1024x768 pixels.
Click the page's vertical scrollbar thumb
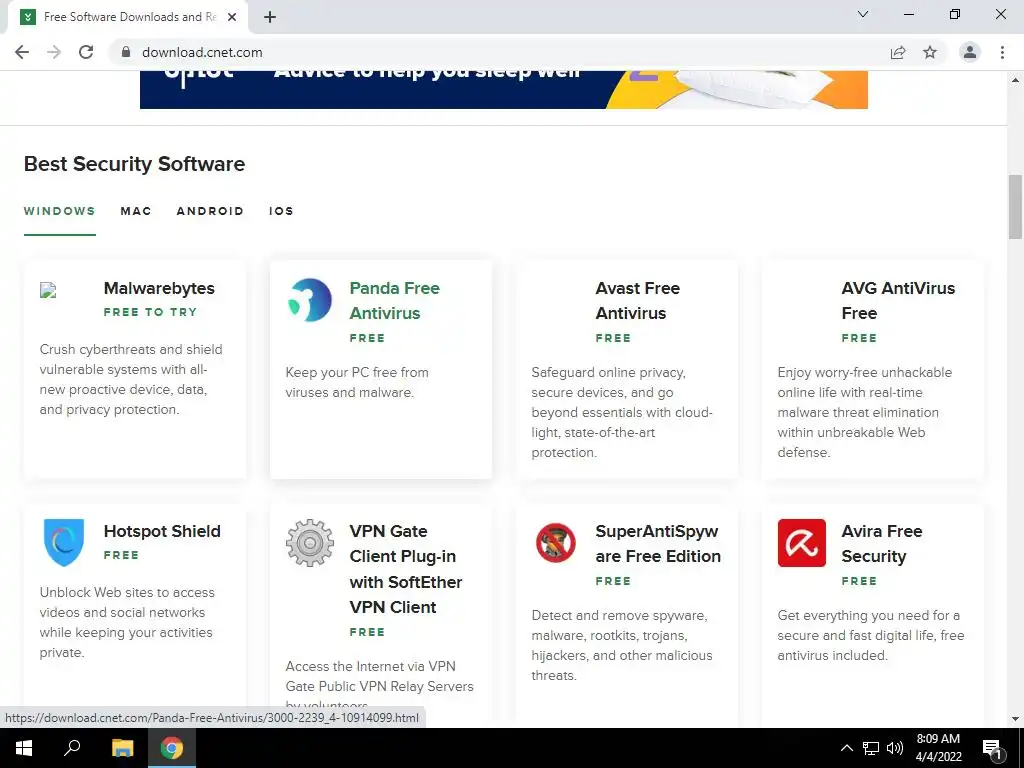[1015, 207]
